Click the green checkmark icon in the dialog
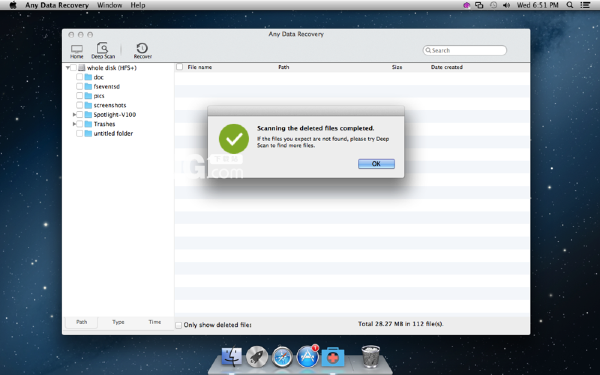The image size is (600, 375). (234, 139)
